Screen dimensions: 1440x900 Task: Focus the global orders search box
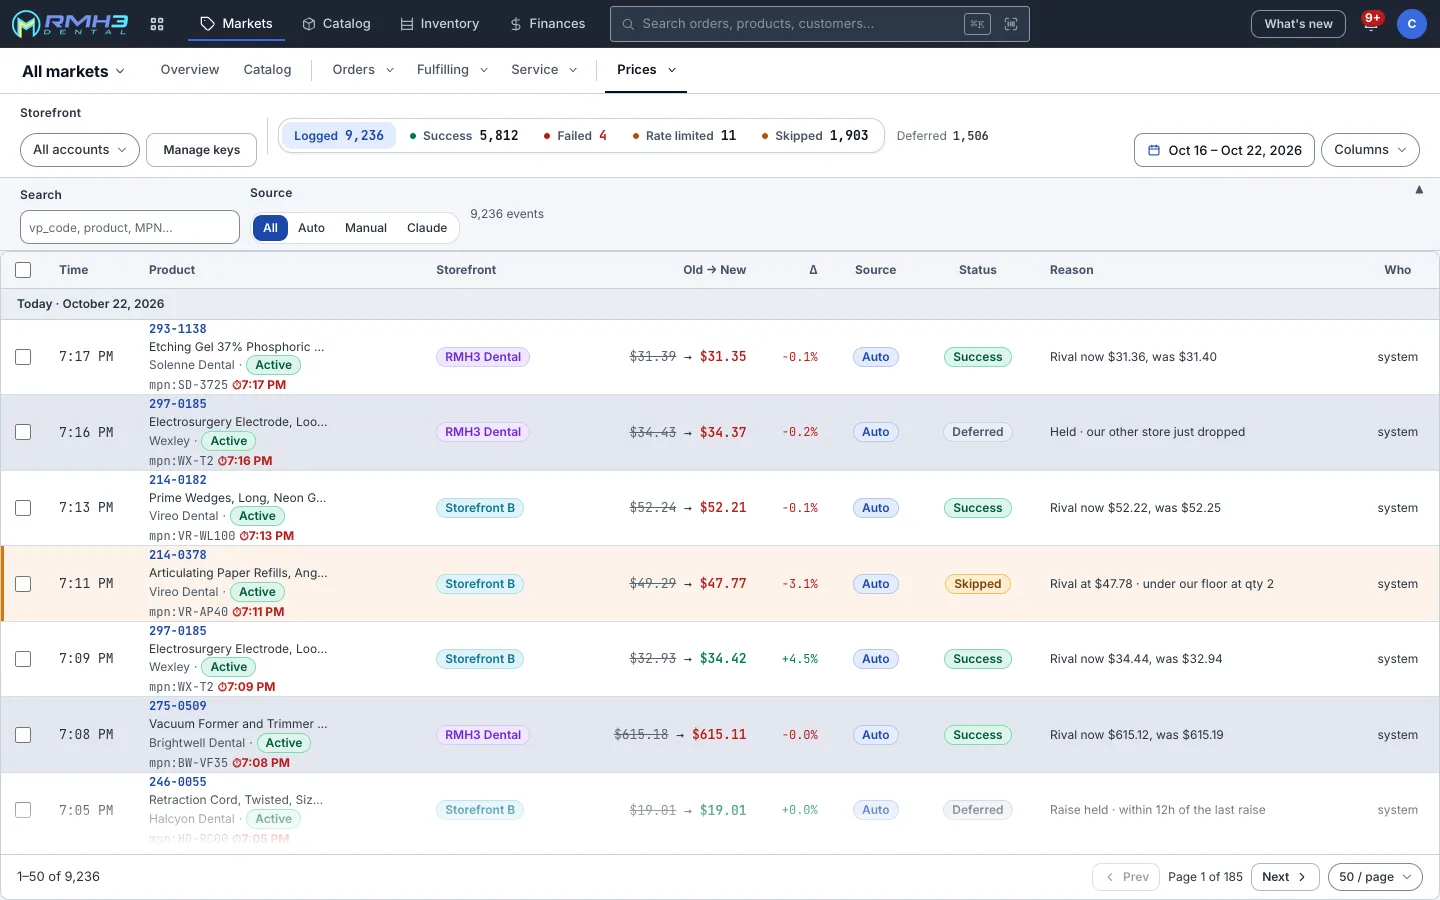(820, 24)
